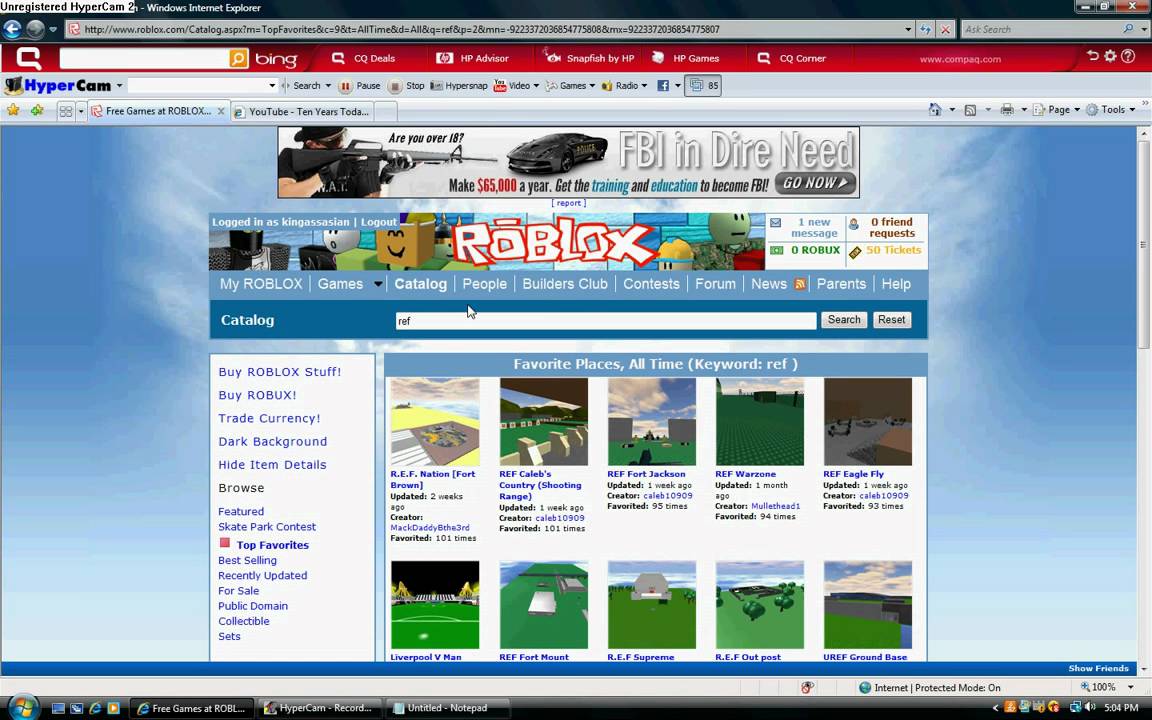
Task: Select Recently Updated browse option
Action: point(262,575)
